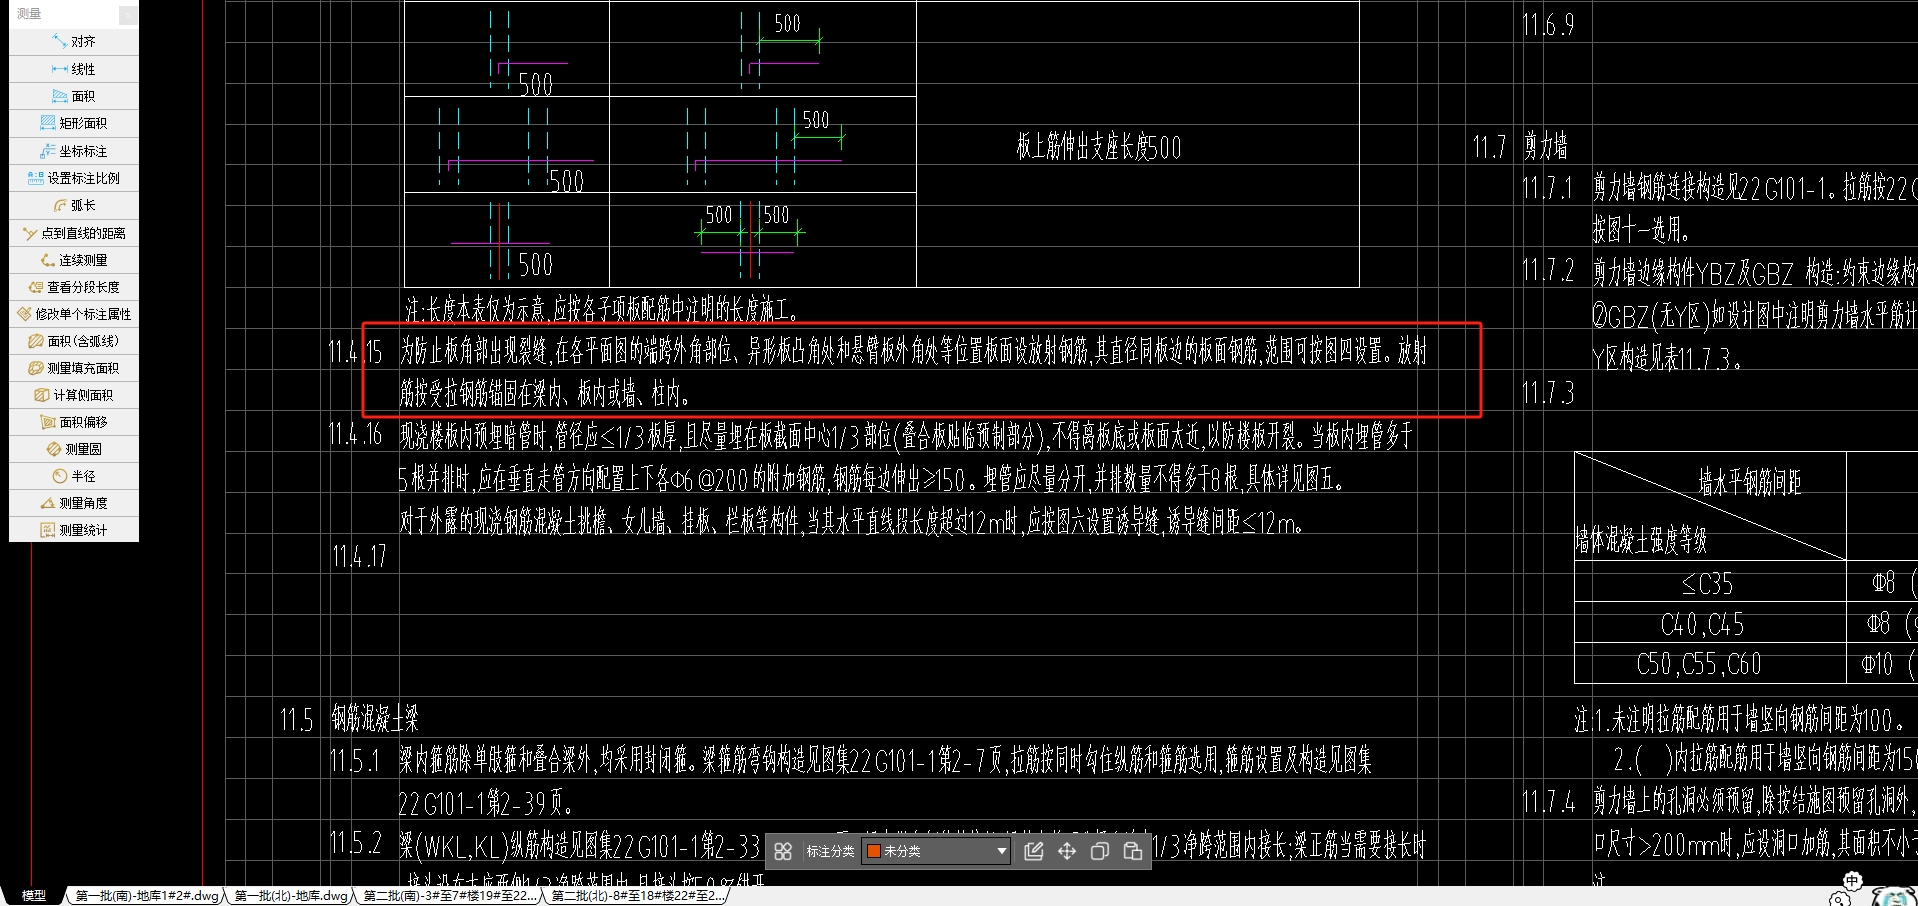The width and height of the screenshot is (1918, 906).
Task: Click the paste icon in annotation toolbar
Action: 1133,851
